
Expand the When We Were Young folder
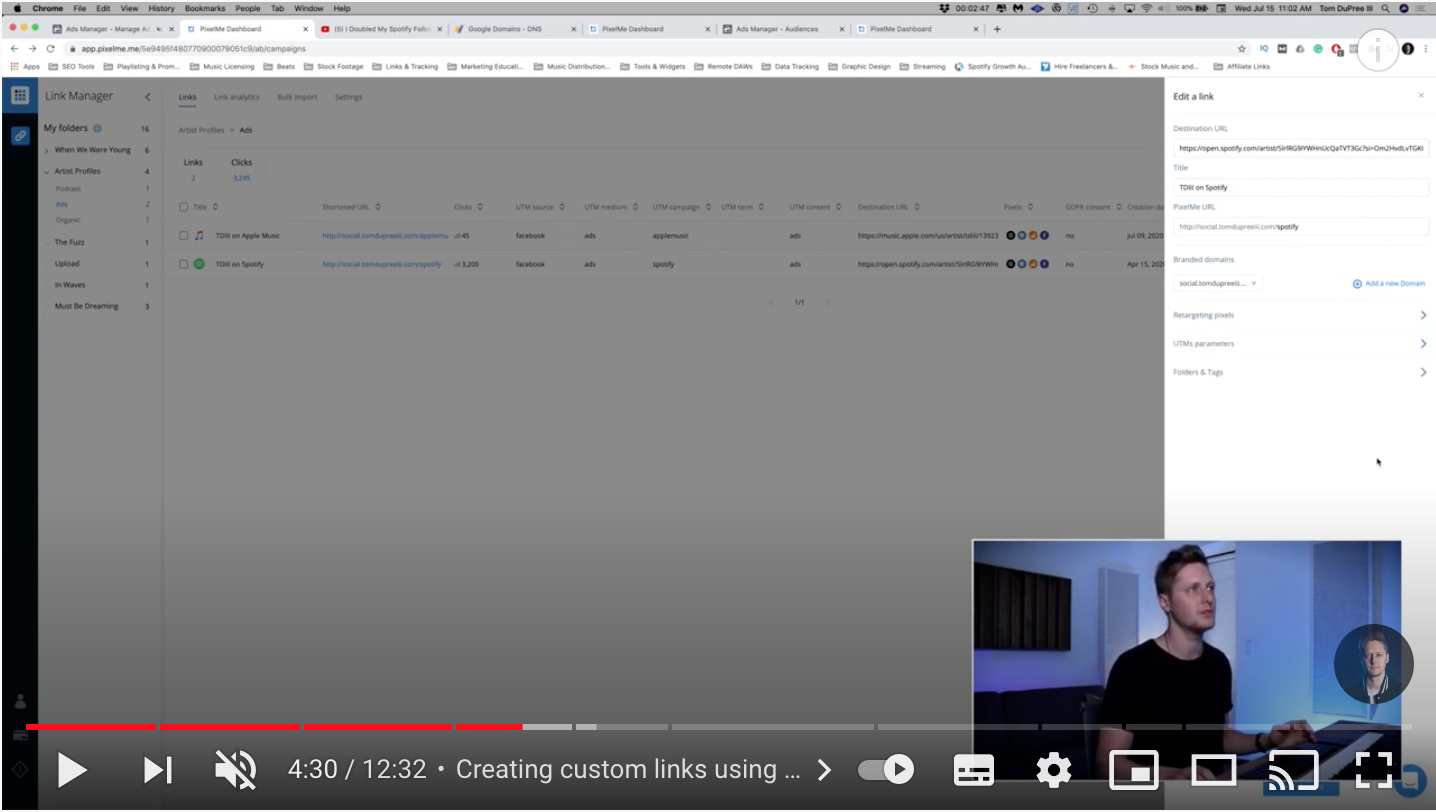coord(46,150)
